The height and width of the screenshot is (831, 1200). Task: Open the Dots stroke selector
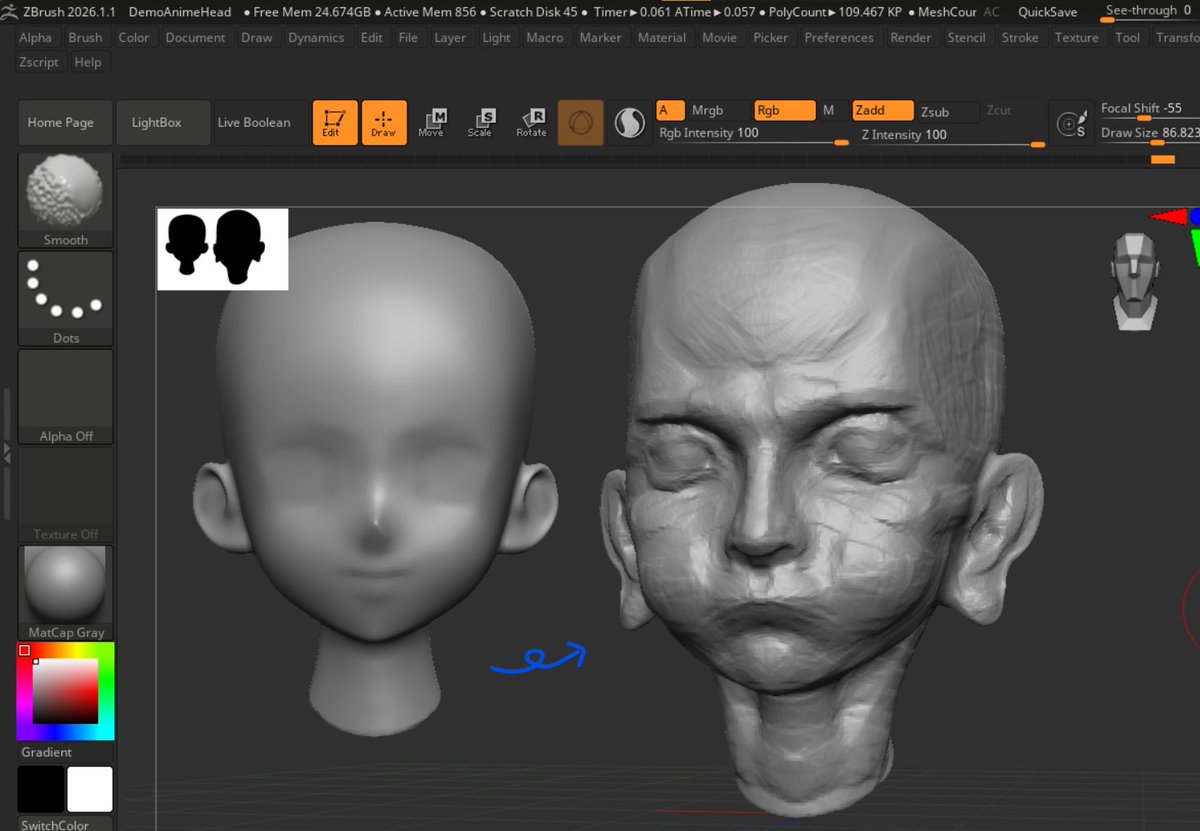tap(66, 298)
